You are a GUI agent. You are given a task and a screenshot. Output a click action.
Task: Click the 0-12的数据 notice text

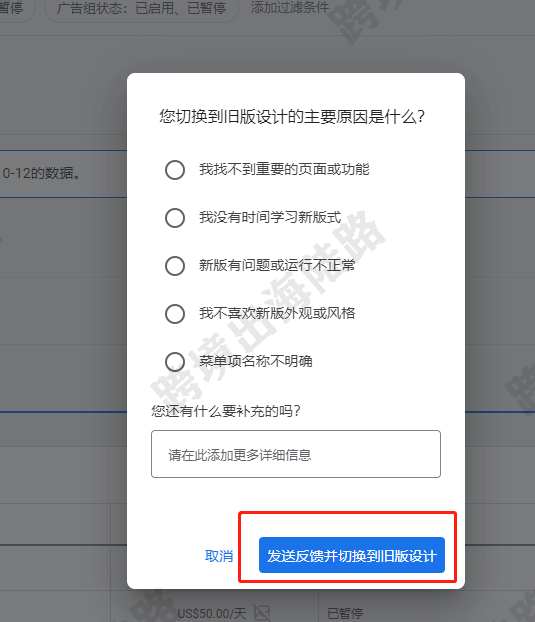pyautogui.click(x=42, y=173)
